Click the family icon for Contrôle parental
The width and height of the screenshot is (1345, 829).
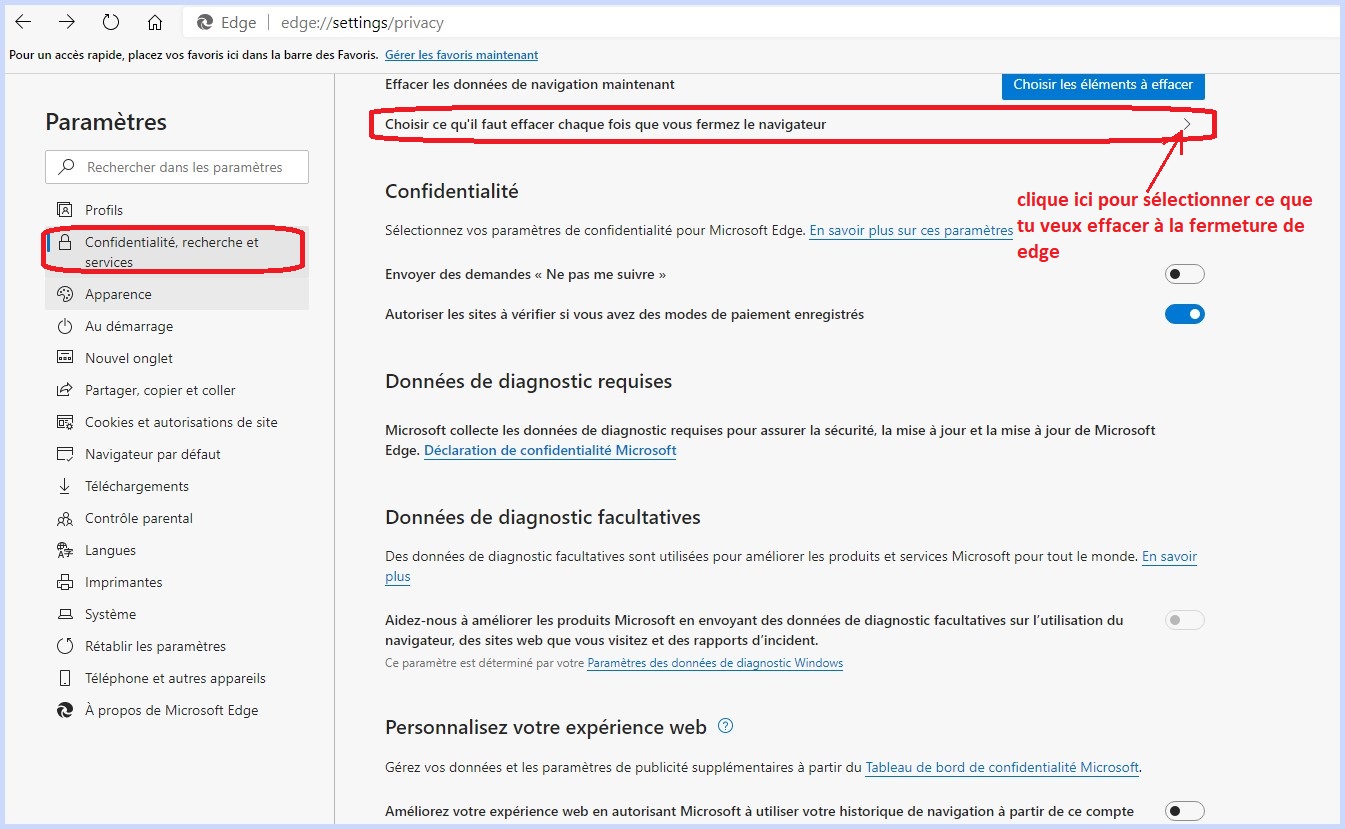click(65, 518)
